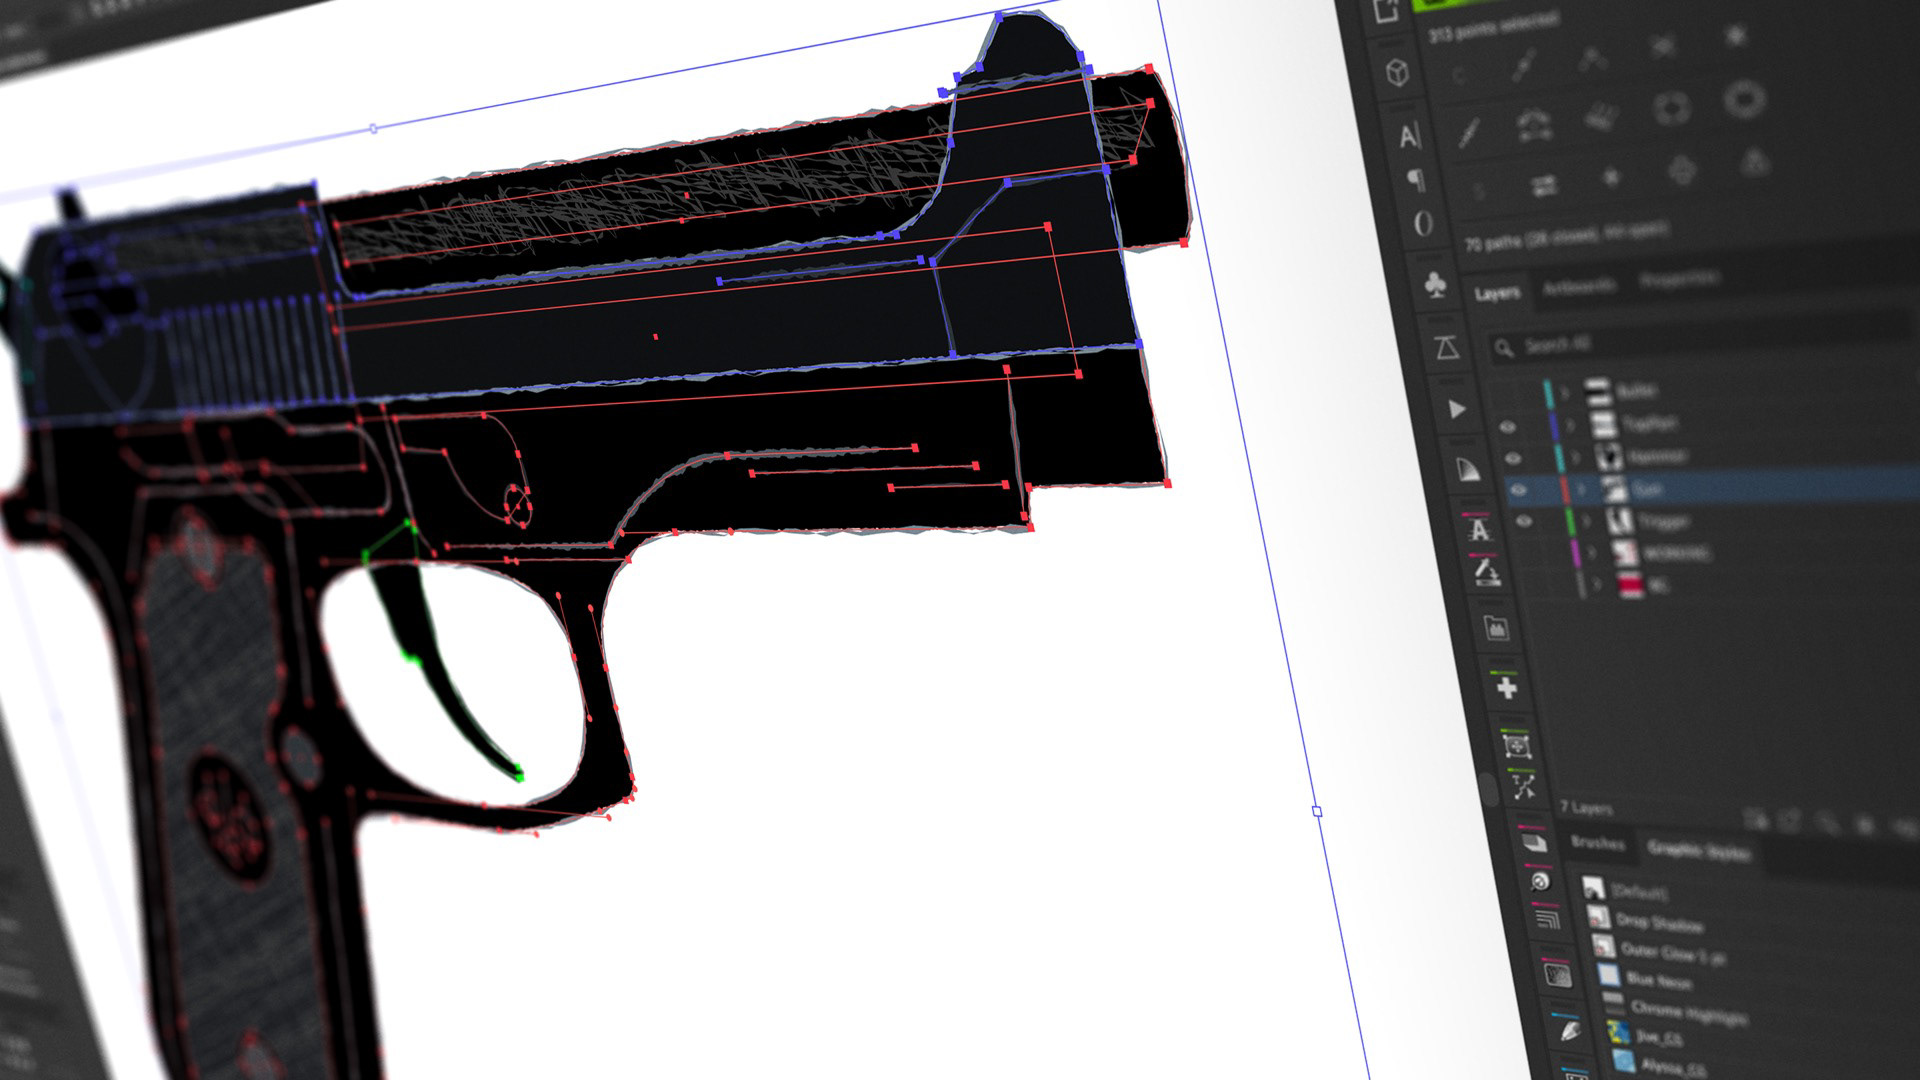Open the Symbols club-shaped panel icon
Viewport: 1920px width, 1080px height.
[x=1435, y=285]
